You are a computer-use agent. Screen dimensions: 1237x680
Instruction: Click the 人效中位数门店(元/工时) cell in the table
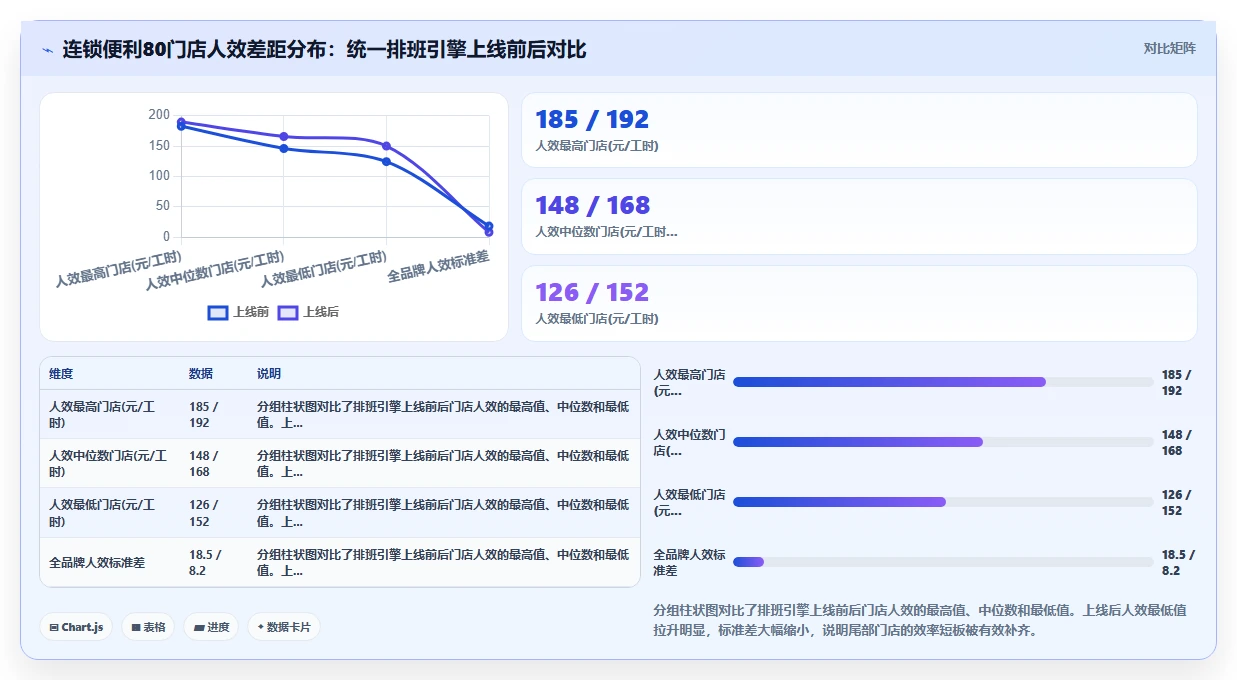point(108,463)
